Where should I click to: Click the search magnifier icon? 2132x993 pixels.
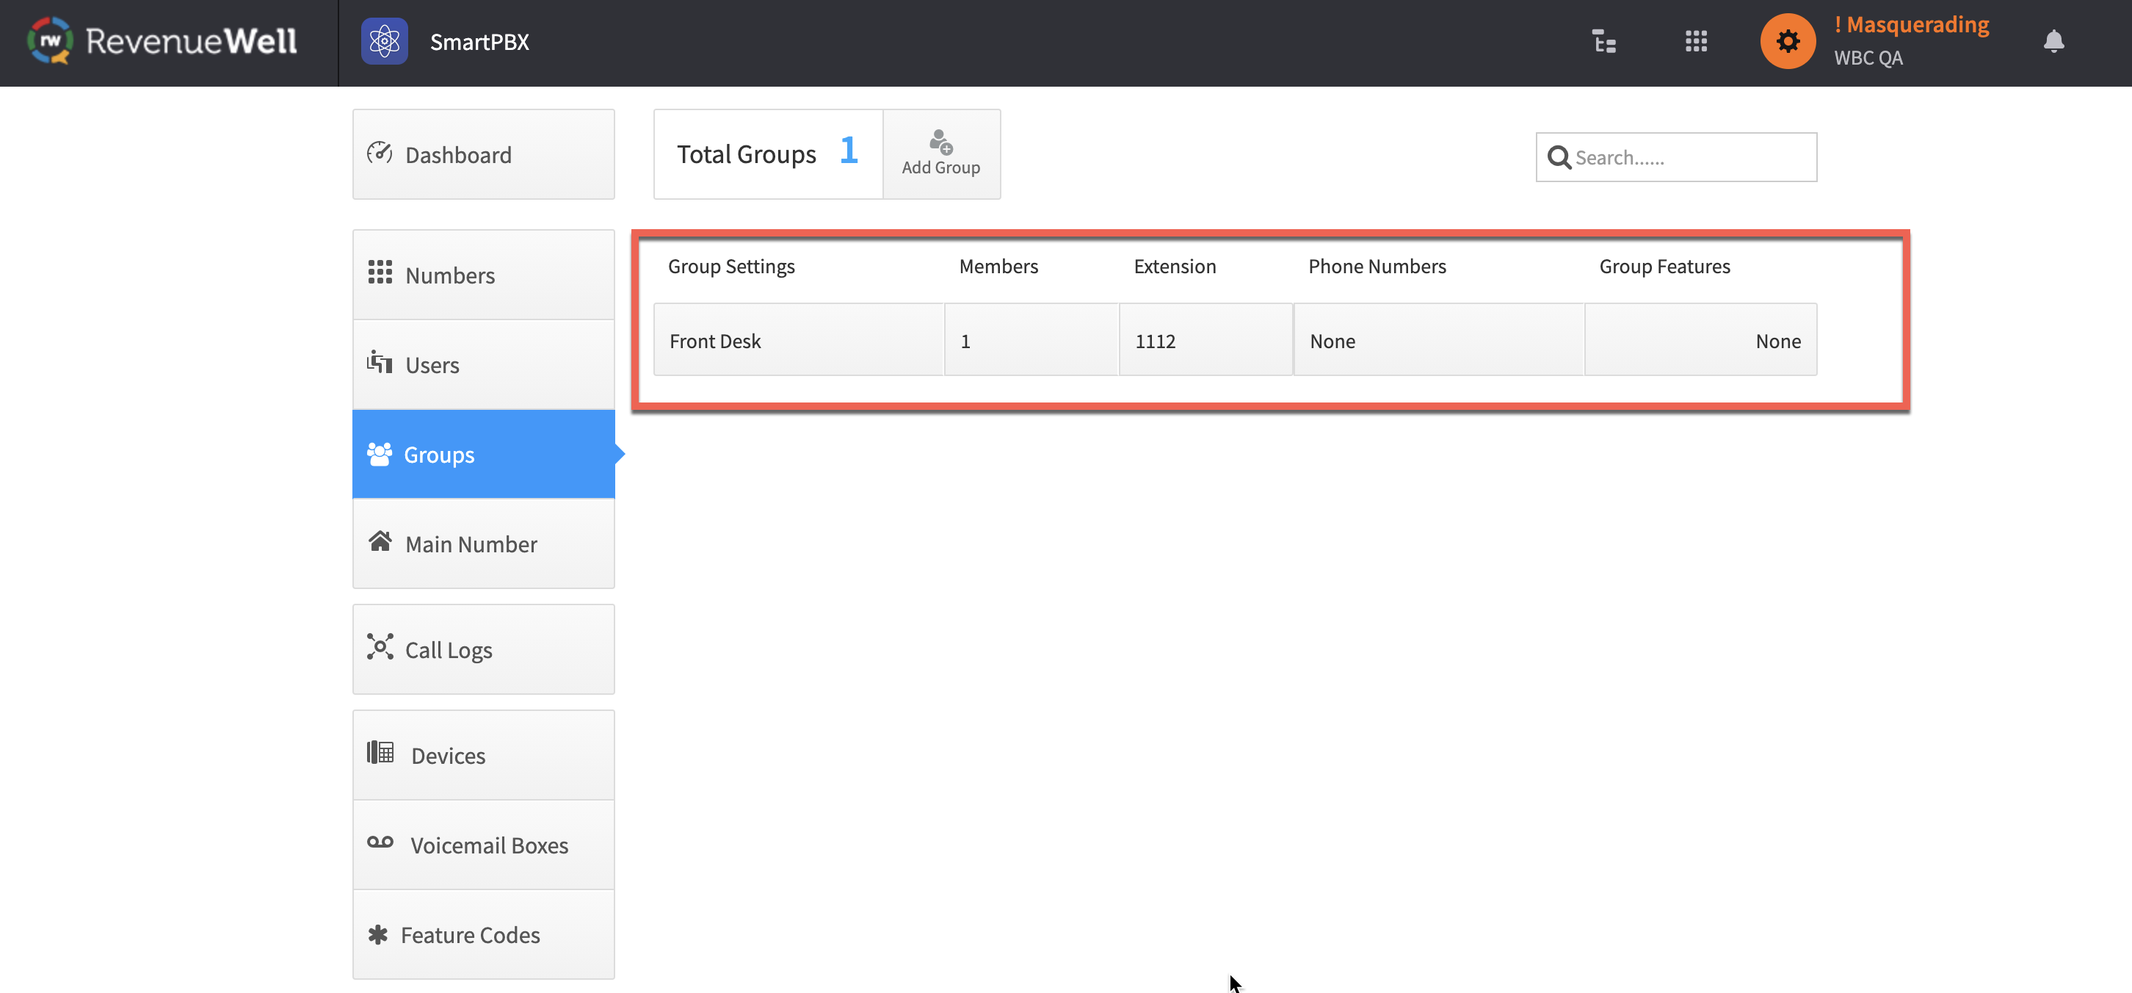click(x=1558, y=158)
